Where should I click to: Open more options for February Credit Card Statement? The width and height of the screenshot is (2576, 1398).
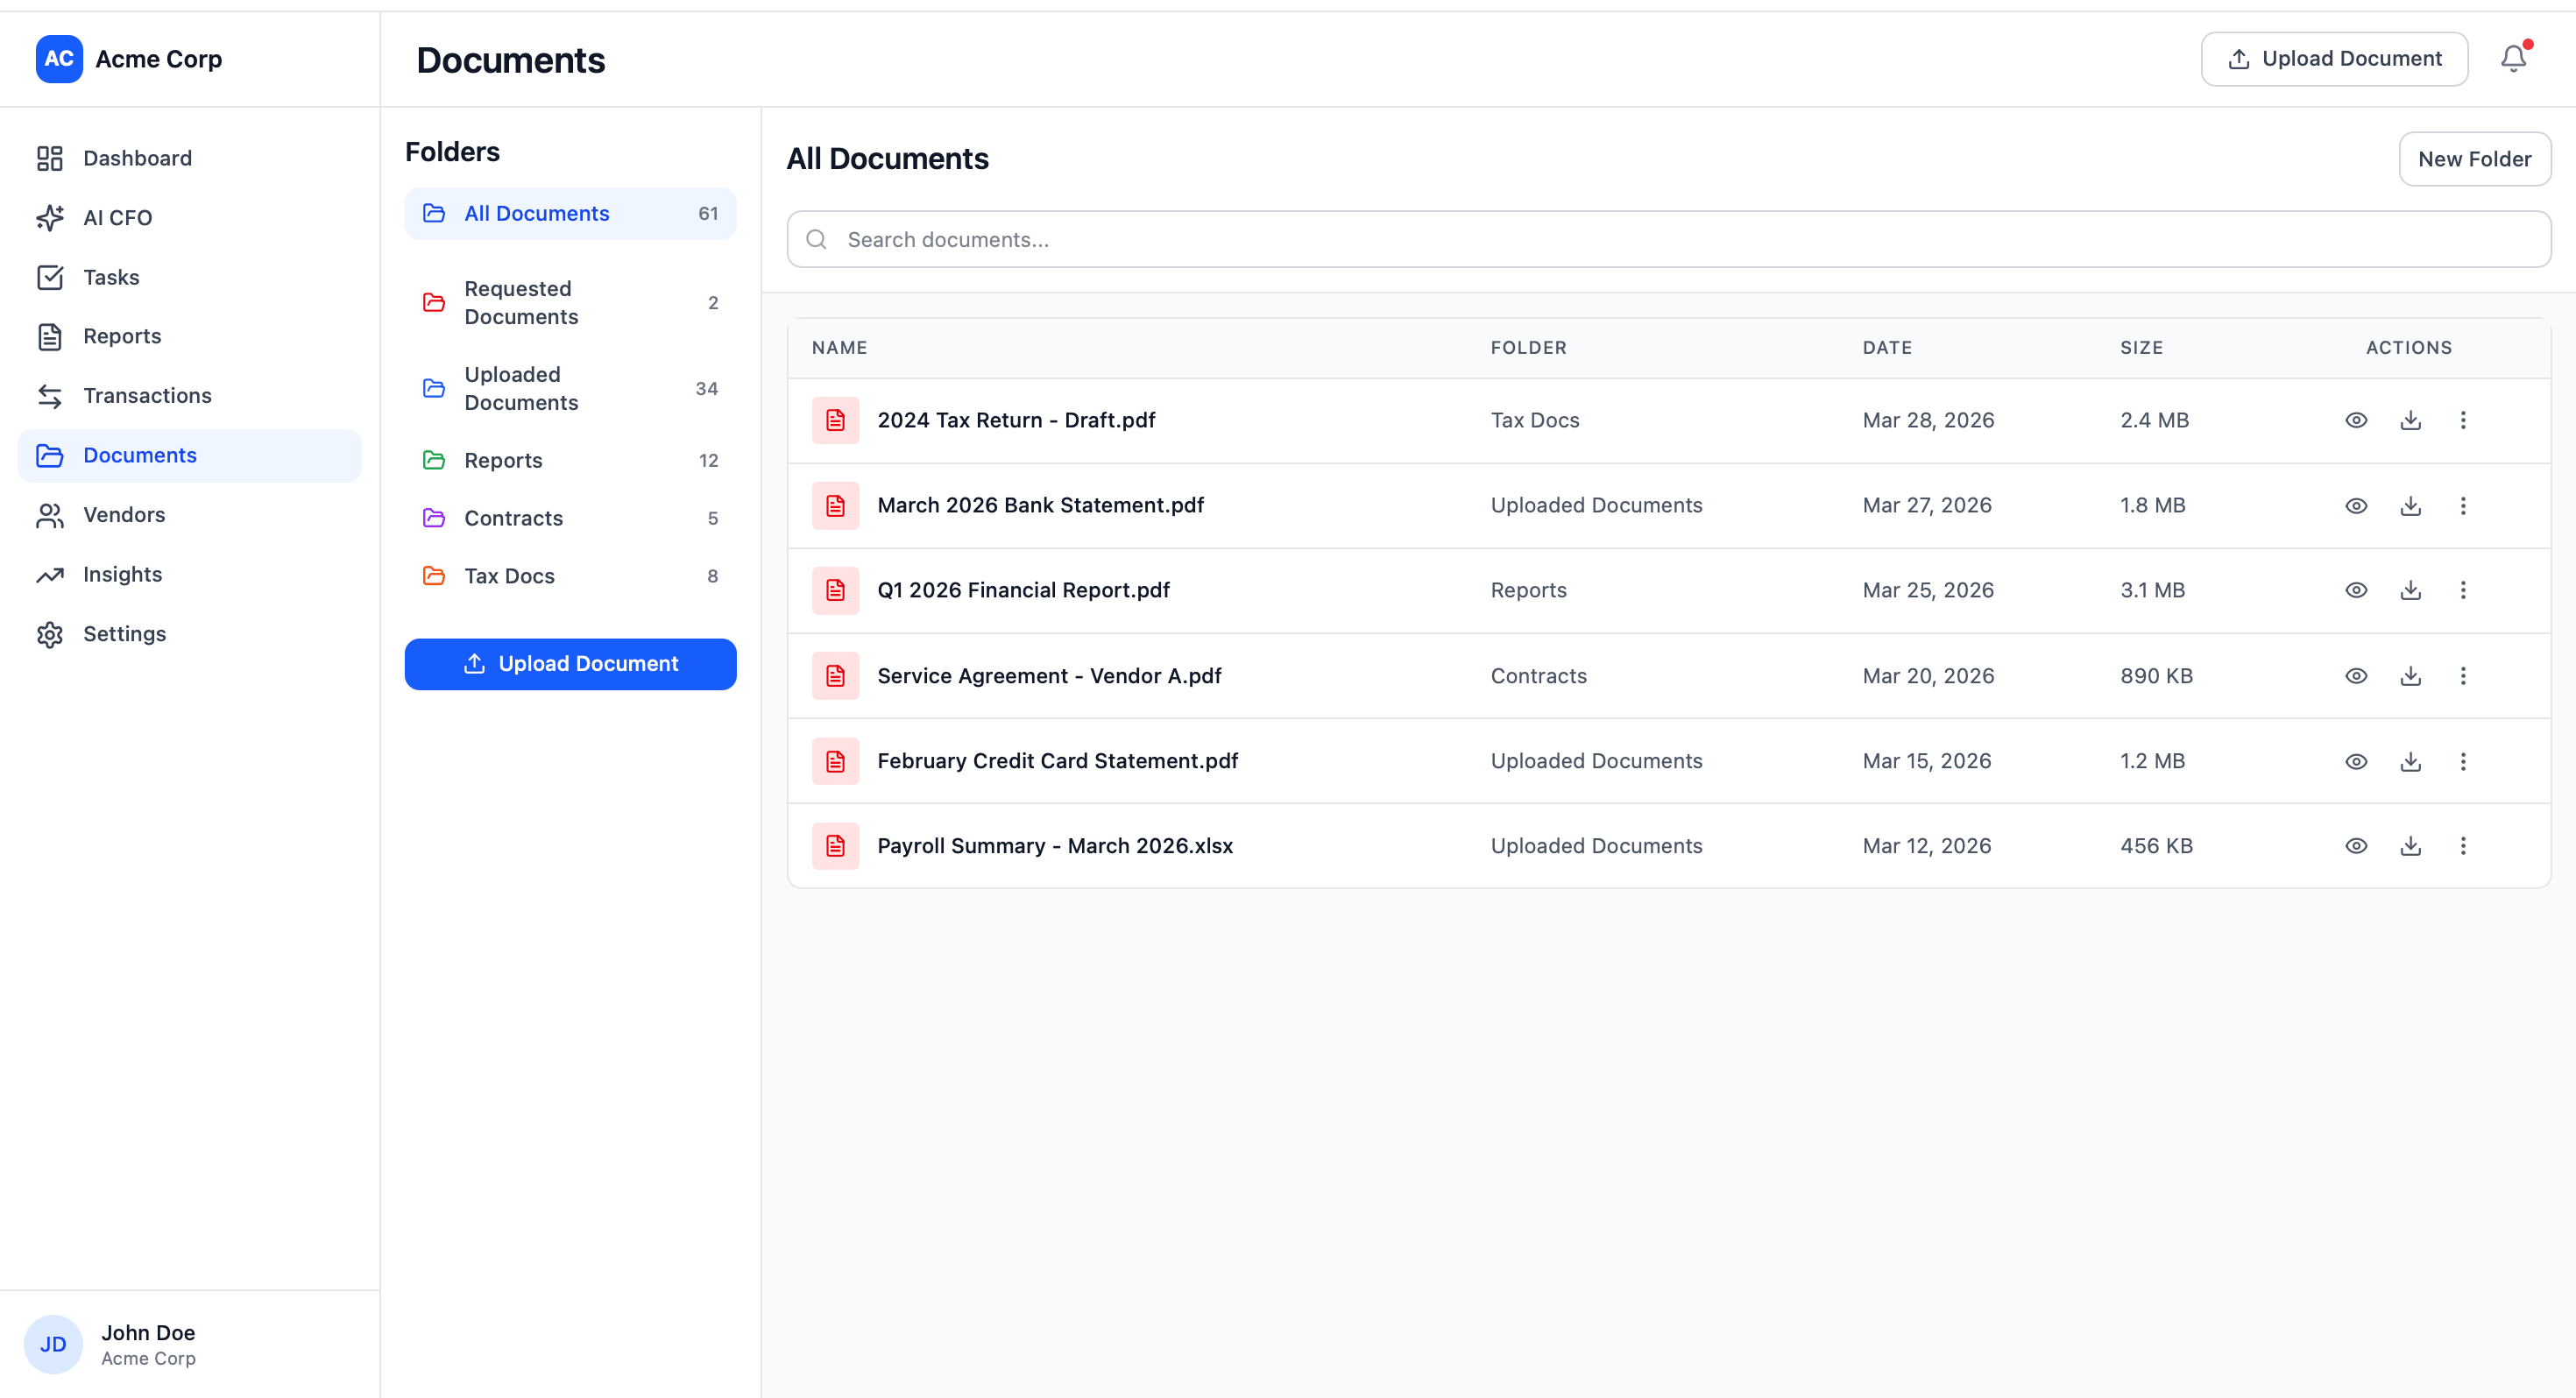point(2463,761)
